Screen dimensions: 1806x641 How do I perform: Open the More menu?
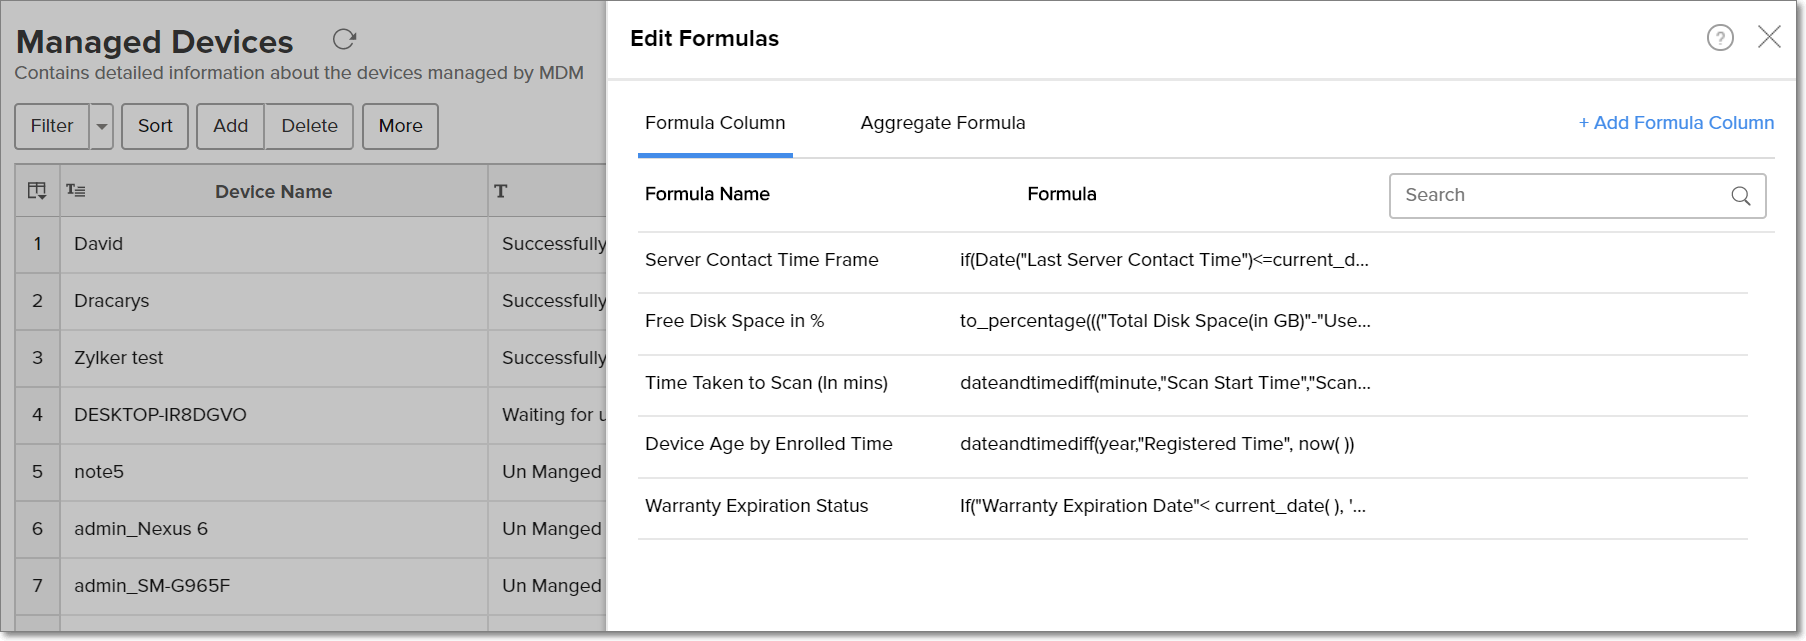(x=400, y=126)
